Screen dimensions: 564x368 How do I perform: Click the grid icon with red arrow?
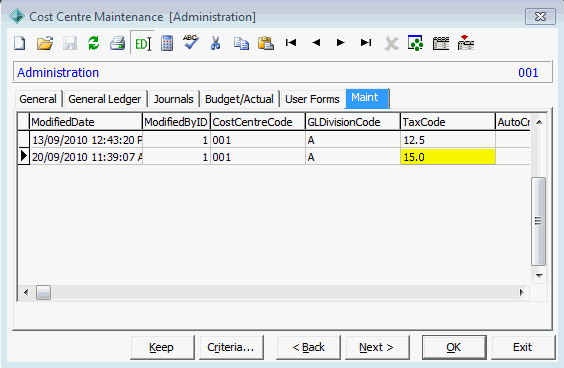(x=465, y=43)
